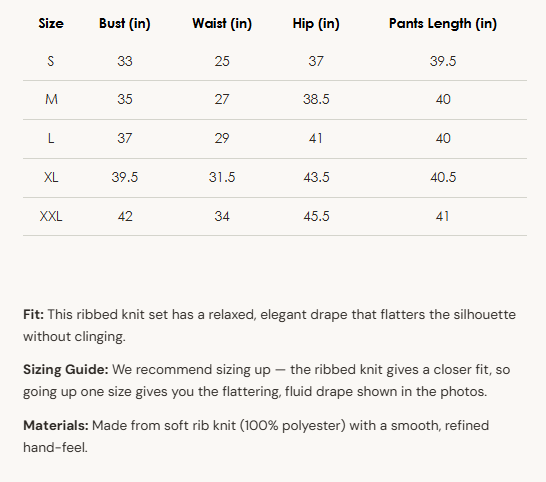
Task: Click the bold Fit: label
Action: (x=33, y=314)
